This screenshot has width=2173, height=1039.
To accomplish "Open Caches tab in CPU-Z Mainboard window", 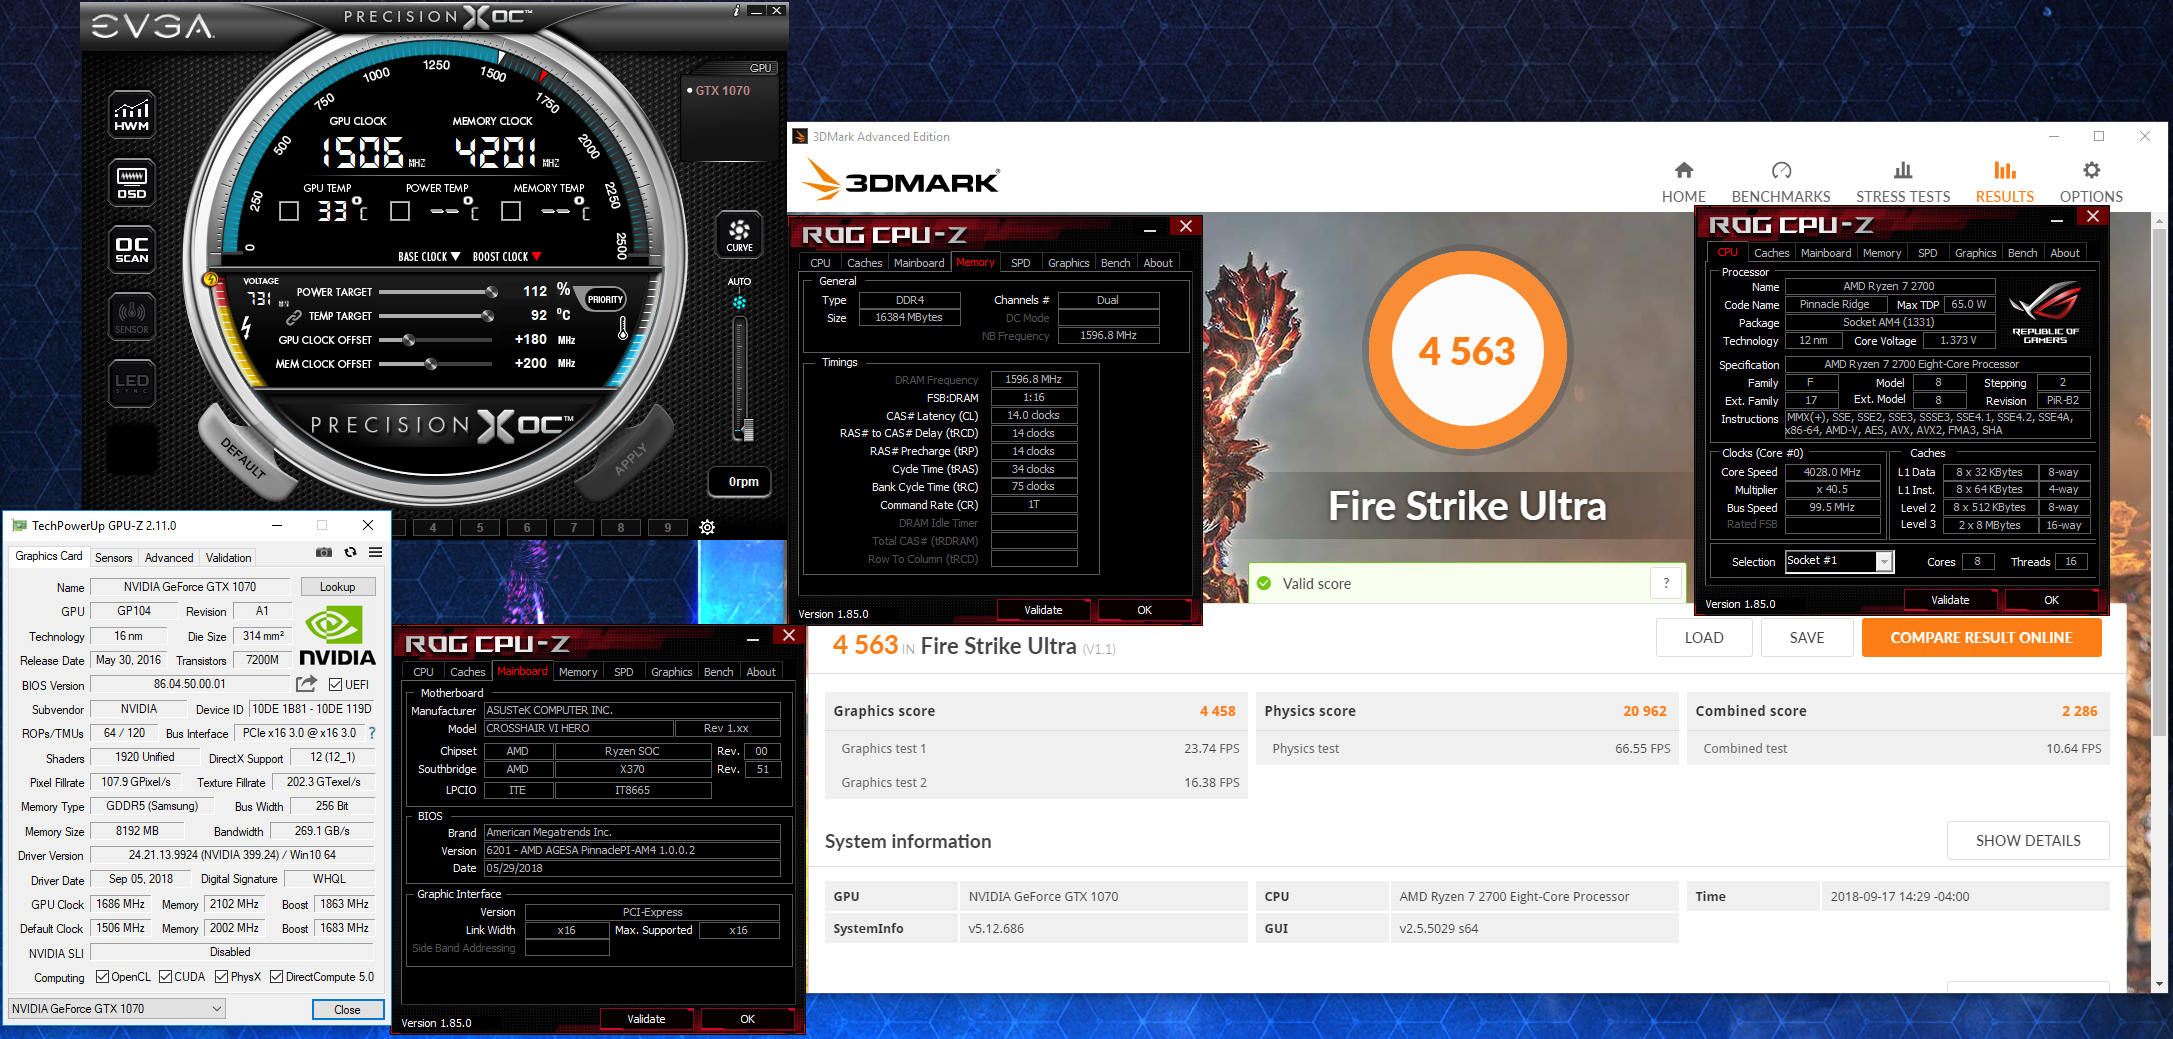I will [467, 672].
